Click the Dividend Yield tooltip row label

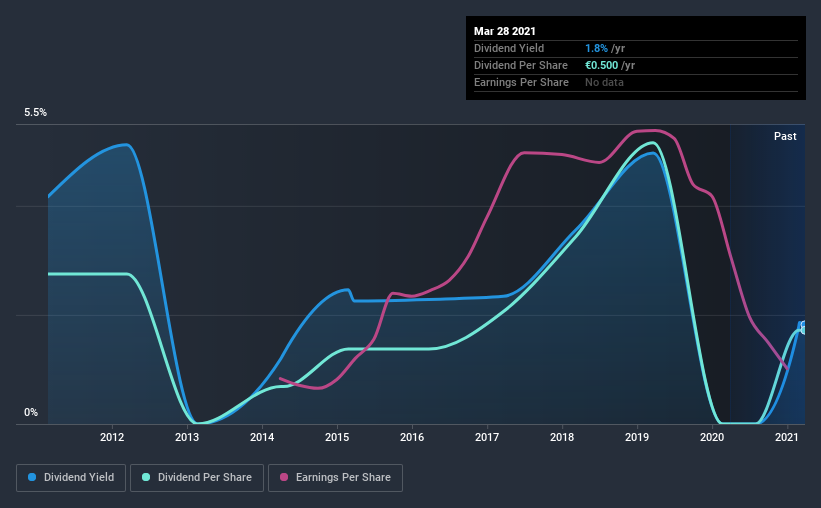(509, 48)
